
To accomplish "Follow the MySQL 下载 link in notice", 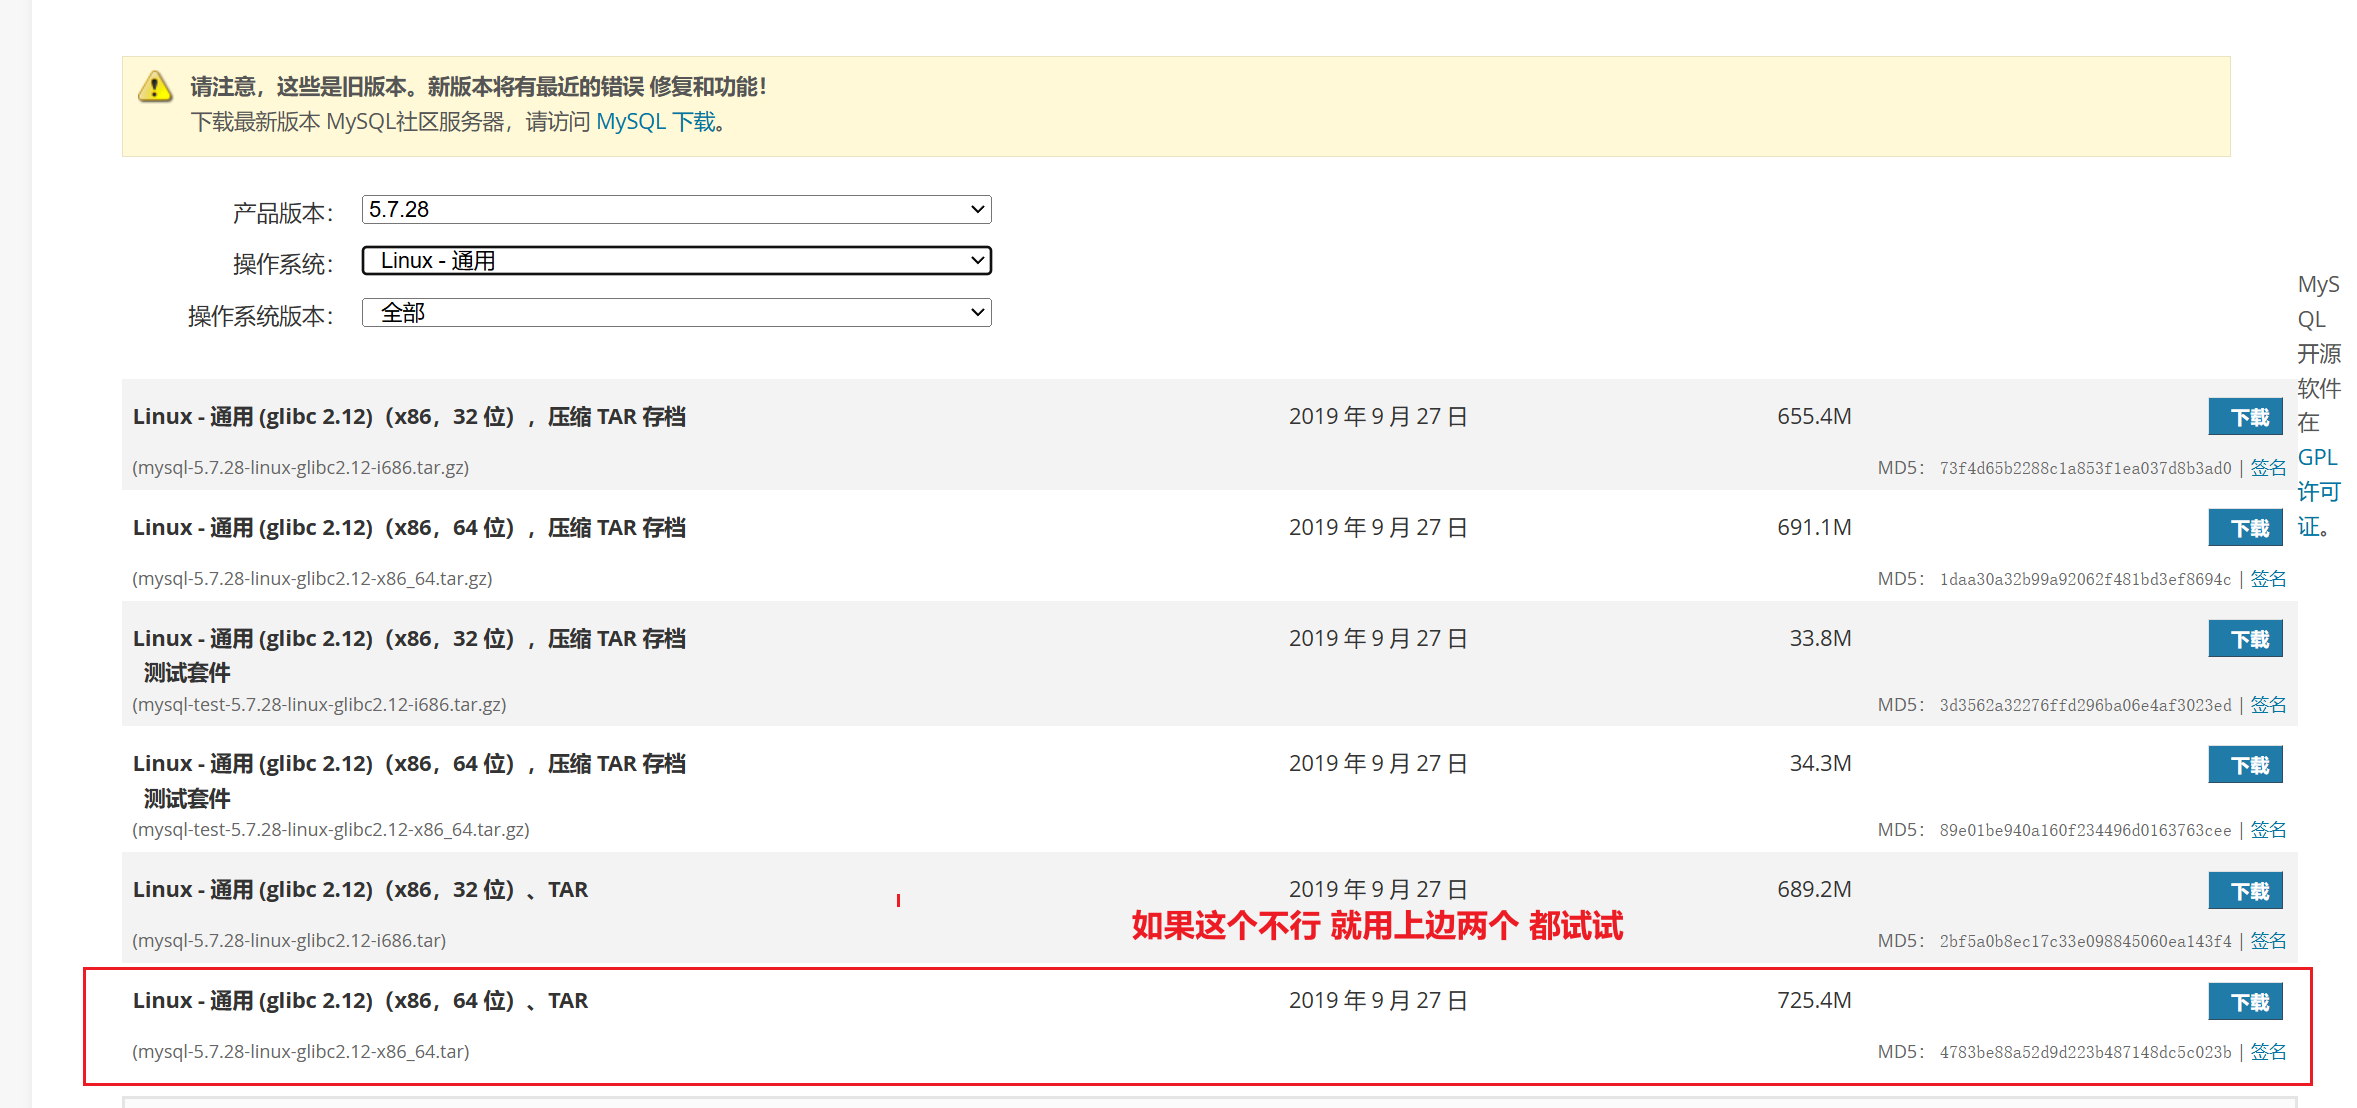I will coord(656,122).
